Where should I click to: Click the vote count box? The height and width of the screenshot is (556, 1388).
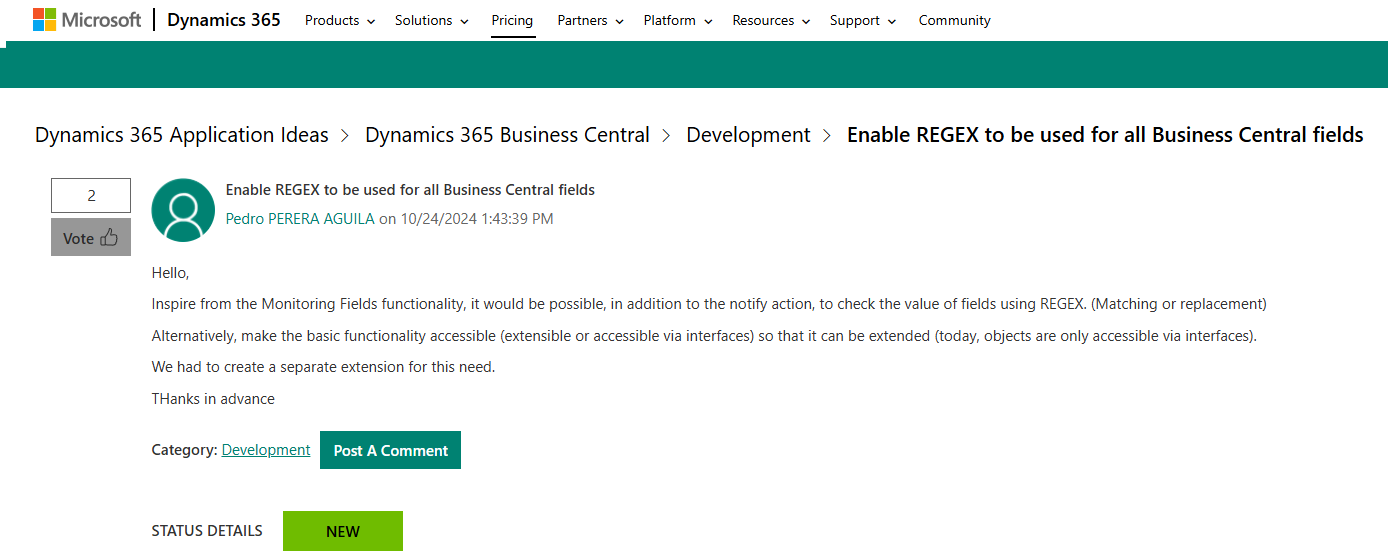click(91, 195)
